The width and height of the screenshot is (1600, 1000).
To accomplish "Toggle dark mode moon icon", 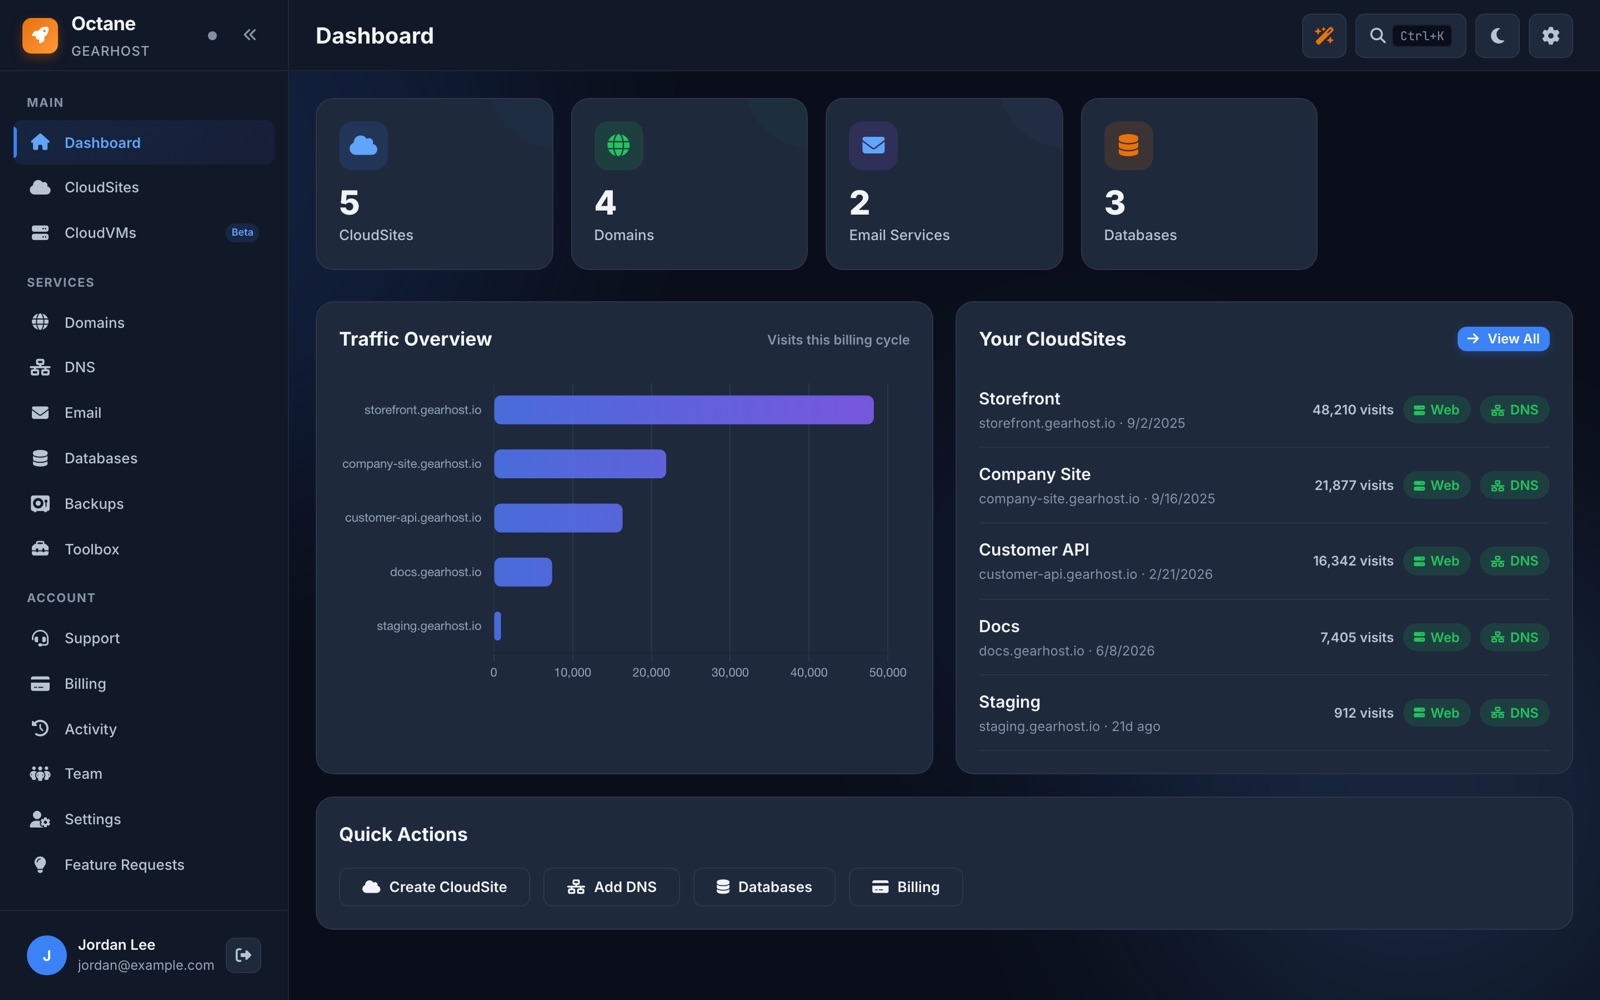I will pos(1497,36).
